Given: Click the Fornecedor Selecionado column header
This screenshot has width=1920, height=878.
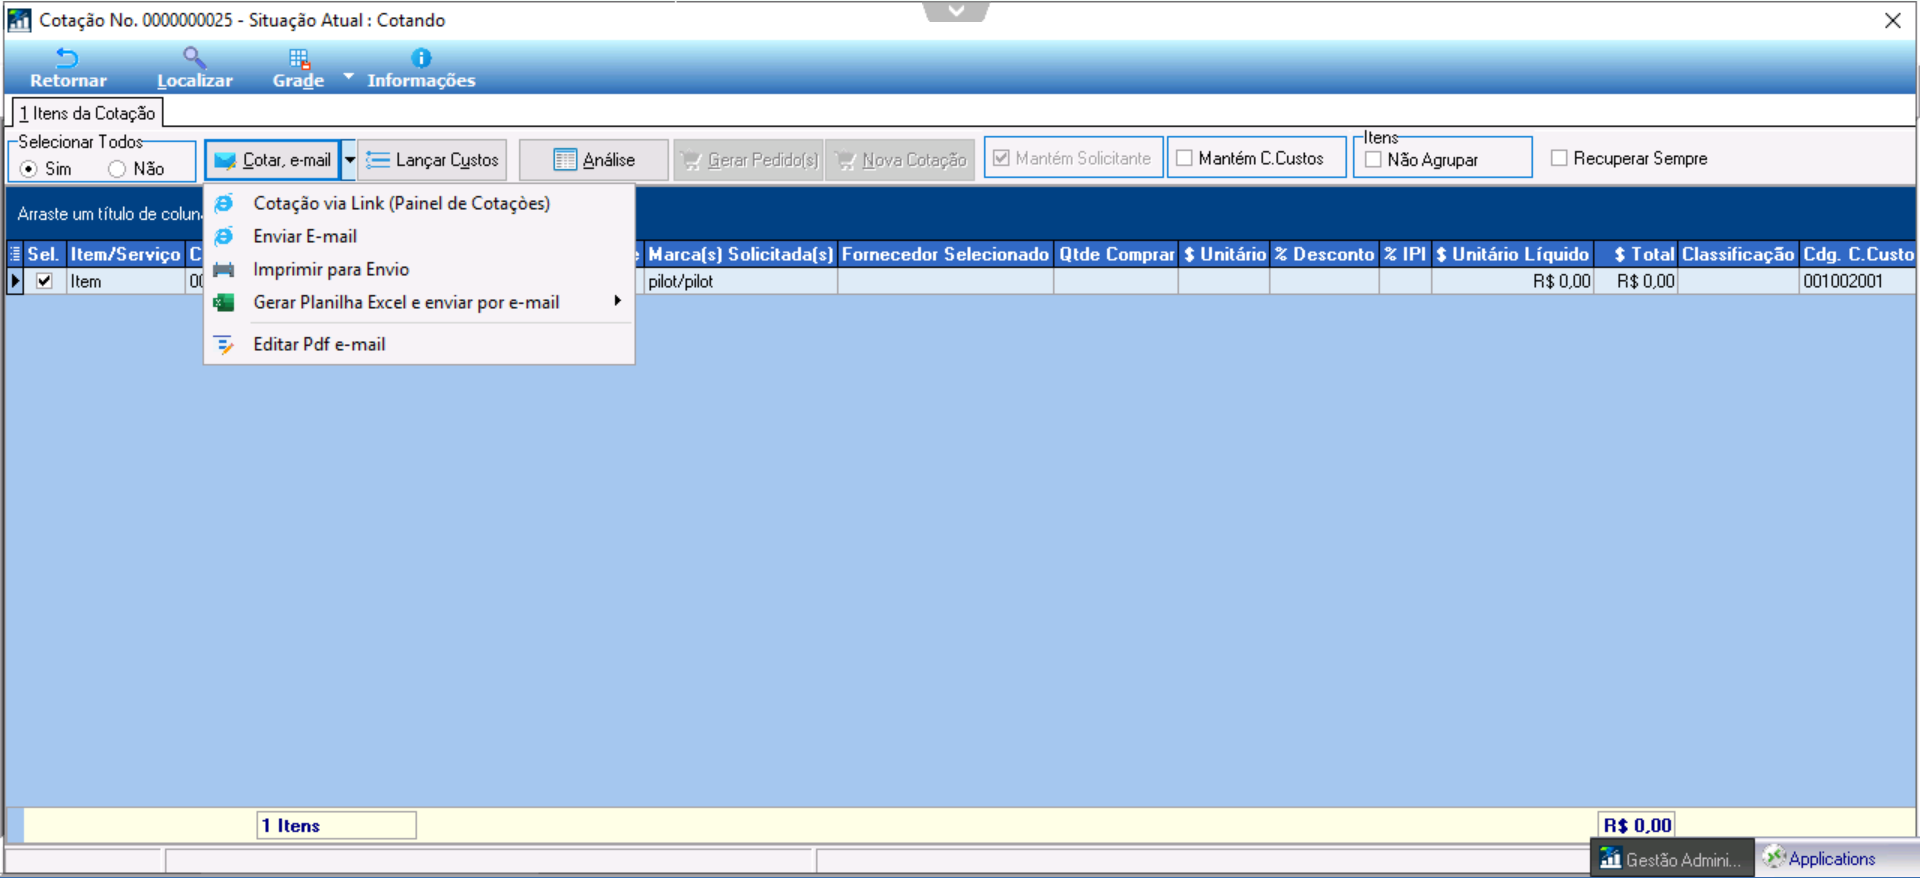Looking at the screenshot, I should coord(945,254).
